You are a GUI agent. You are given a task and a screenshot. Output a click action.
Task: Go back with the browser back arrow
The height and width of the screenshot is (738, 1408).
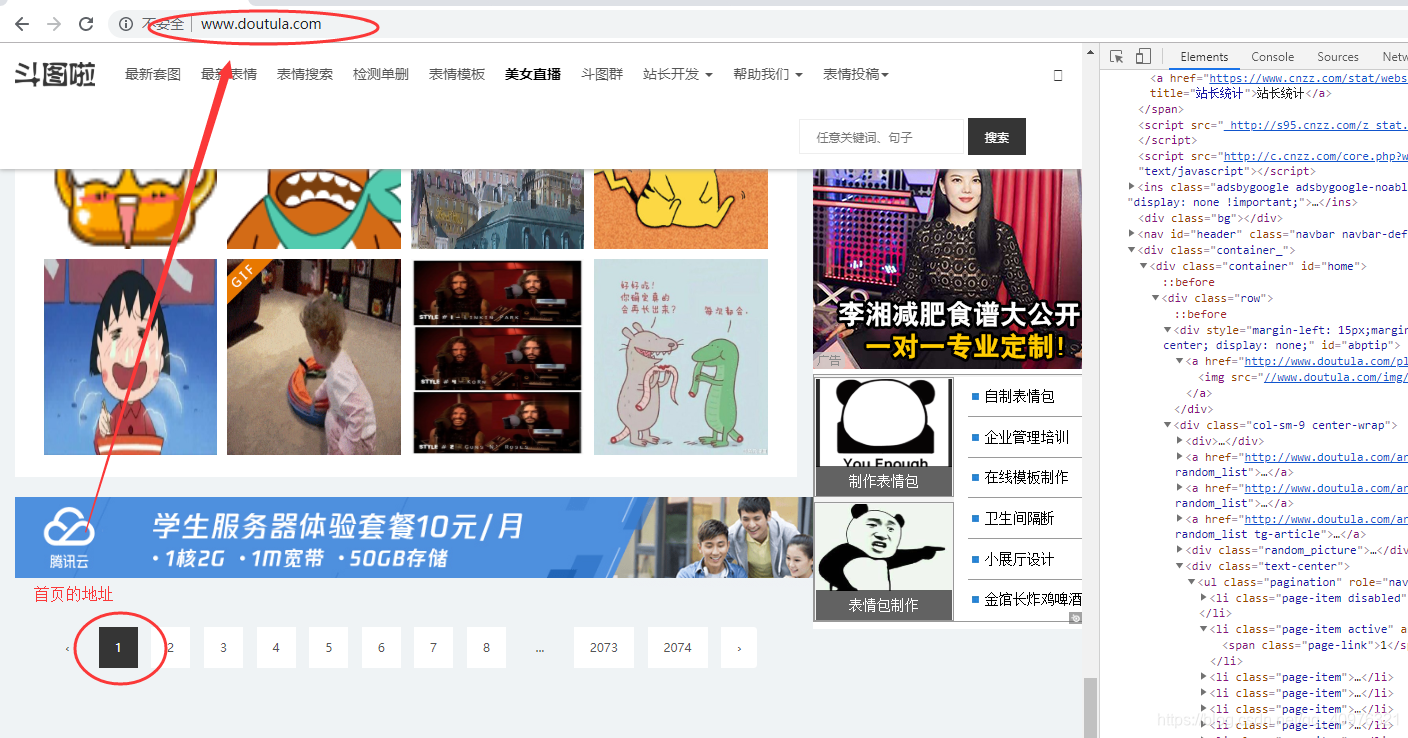click(22, 24)
